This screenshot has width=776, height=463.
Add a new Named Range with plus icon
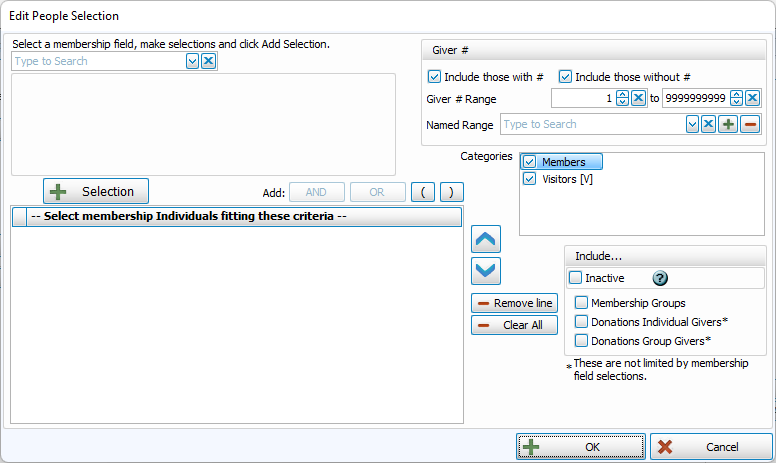coord(729,124)
